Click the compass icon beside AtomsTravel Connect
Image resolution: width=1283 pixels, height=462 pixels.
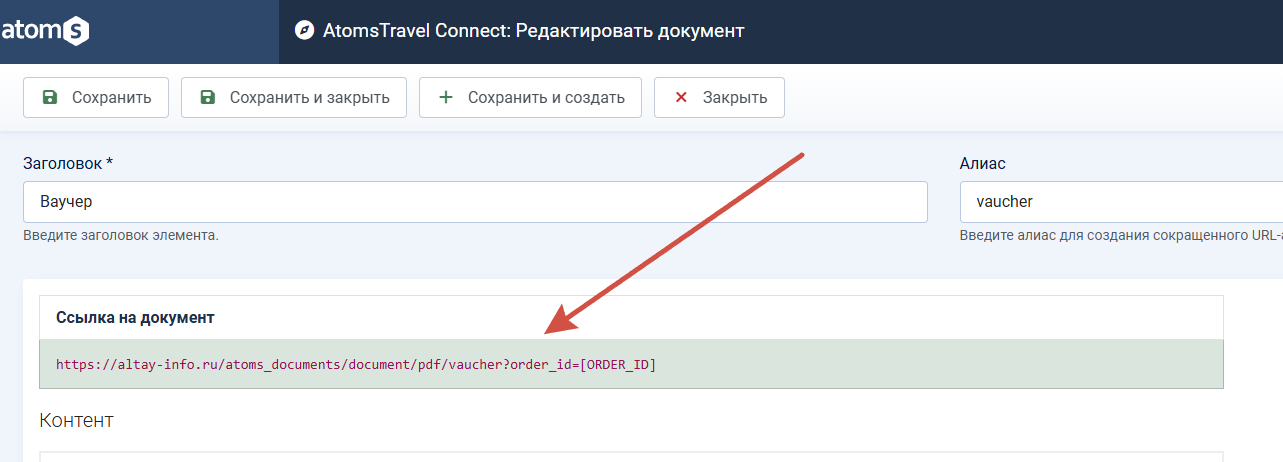point(304,31)
